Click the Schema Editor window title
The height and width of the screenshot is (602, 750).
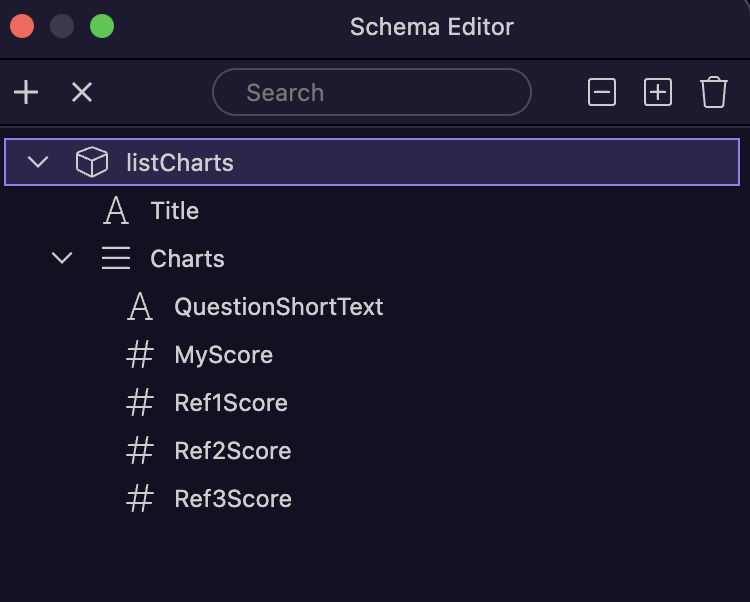(431, 27)
